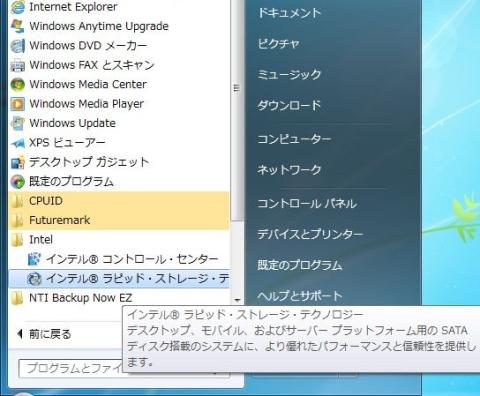Open 既定のプログラム icon in program list
Image resolution: width=480 pixels, height=396 pixels.
[18, 182]
